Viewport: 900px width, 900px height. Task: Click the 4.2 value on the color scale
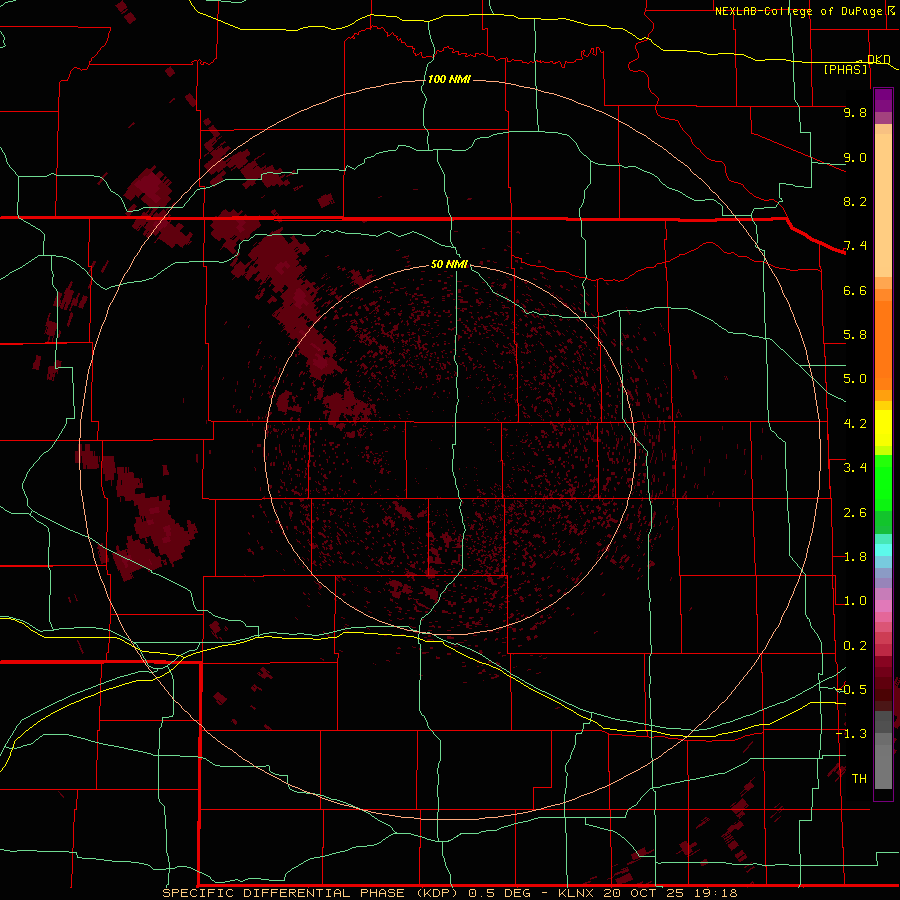[855, 424]
